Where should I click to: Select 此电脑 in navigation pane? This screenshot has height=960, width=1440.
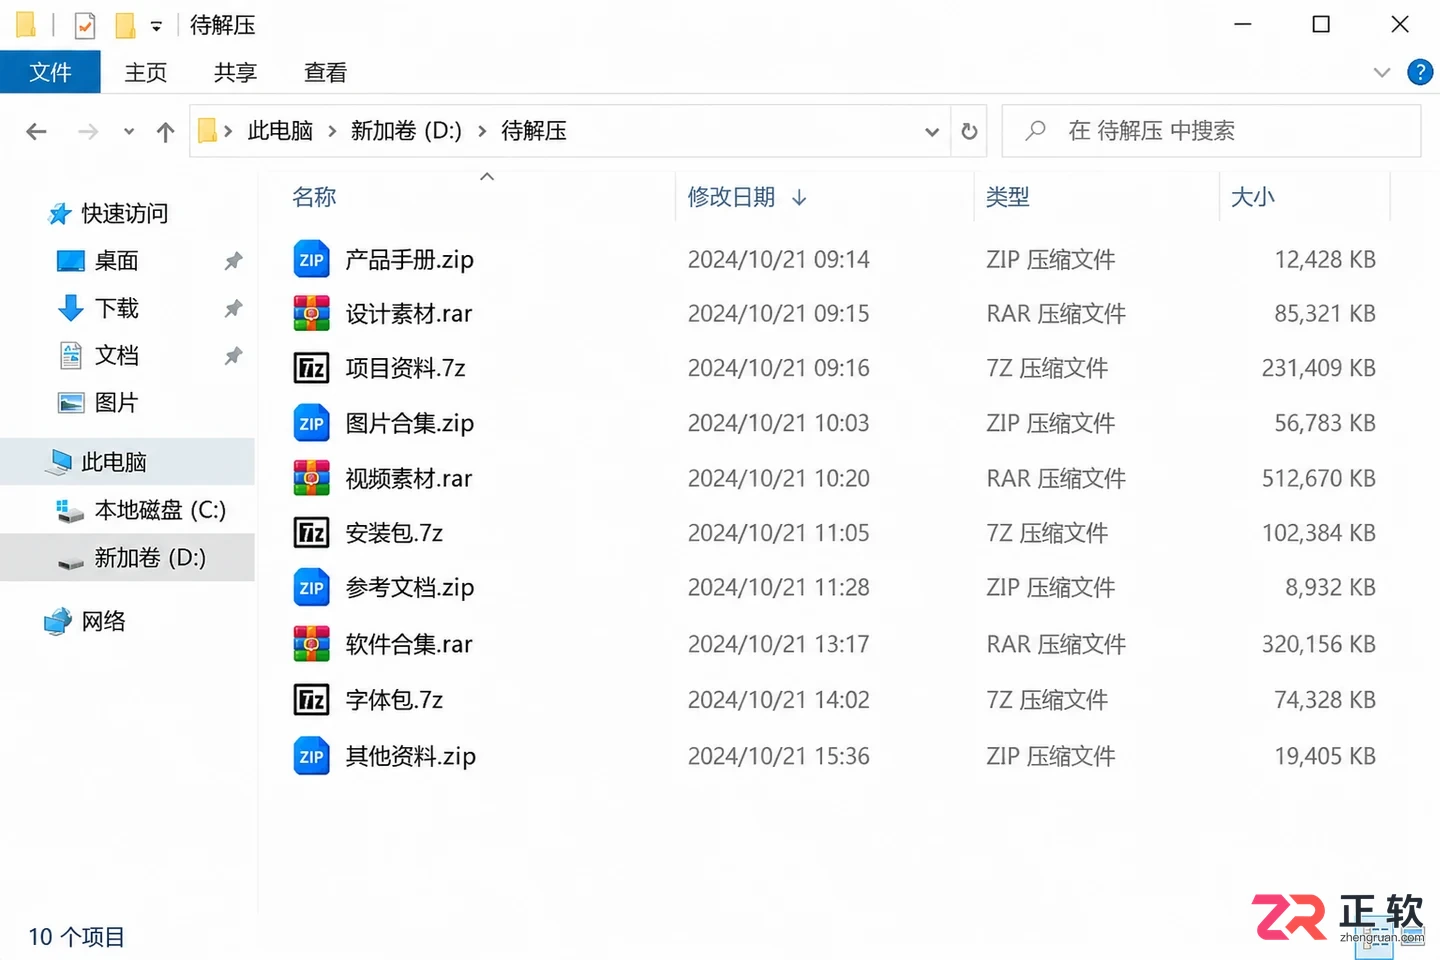click(127, 462)
